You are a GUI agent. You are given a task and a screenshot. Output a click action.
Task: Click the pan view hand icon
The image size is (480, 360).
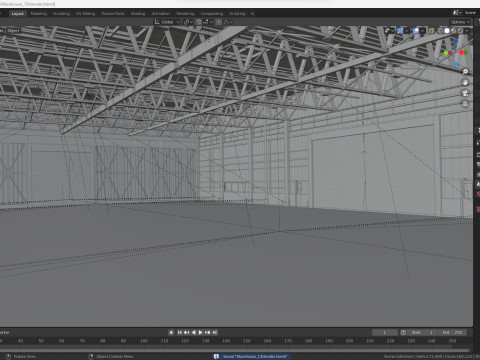click(x=465, y=82)
